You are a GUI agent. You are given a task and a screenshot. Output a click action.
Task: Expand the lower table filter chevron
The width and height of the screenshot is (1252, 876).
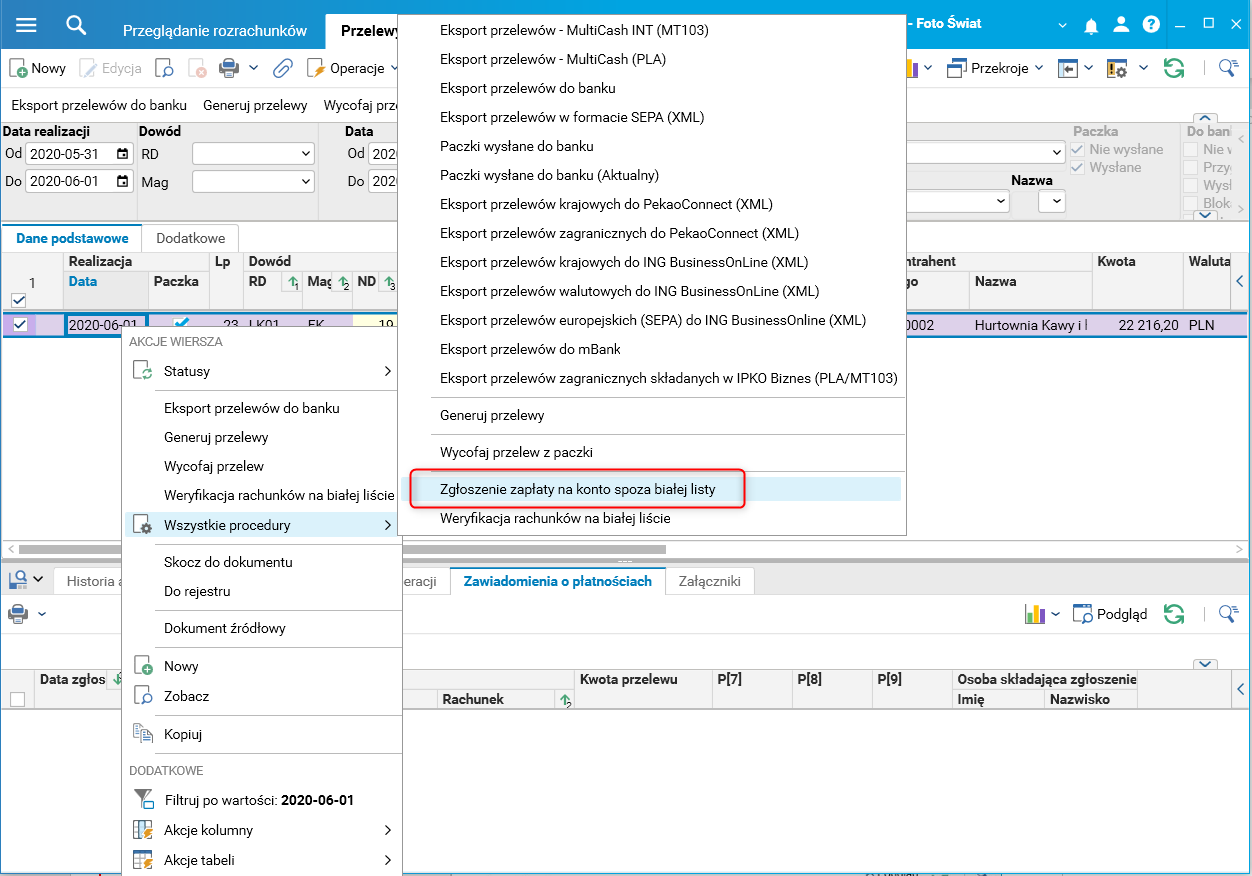click(1205, 664)
